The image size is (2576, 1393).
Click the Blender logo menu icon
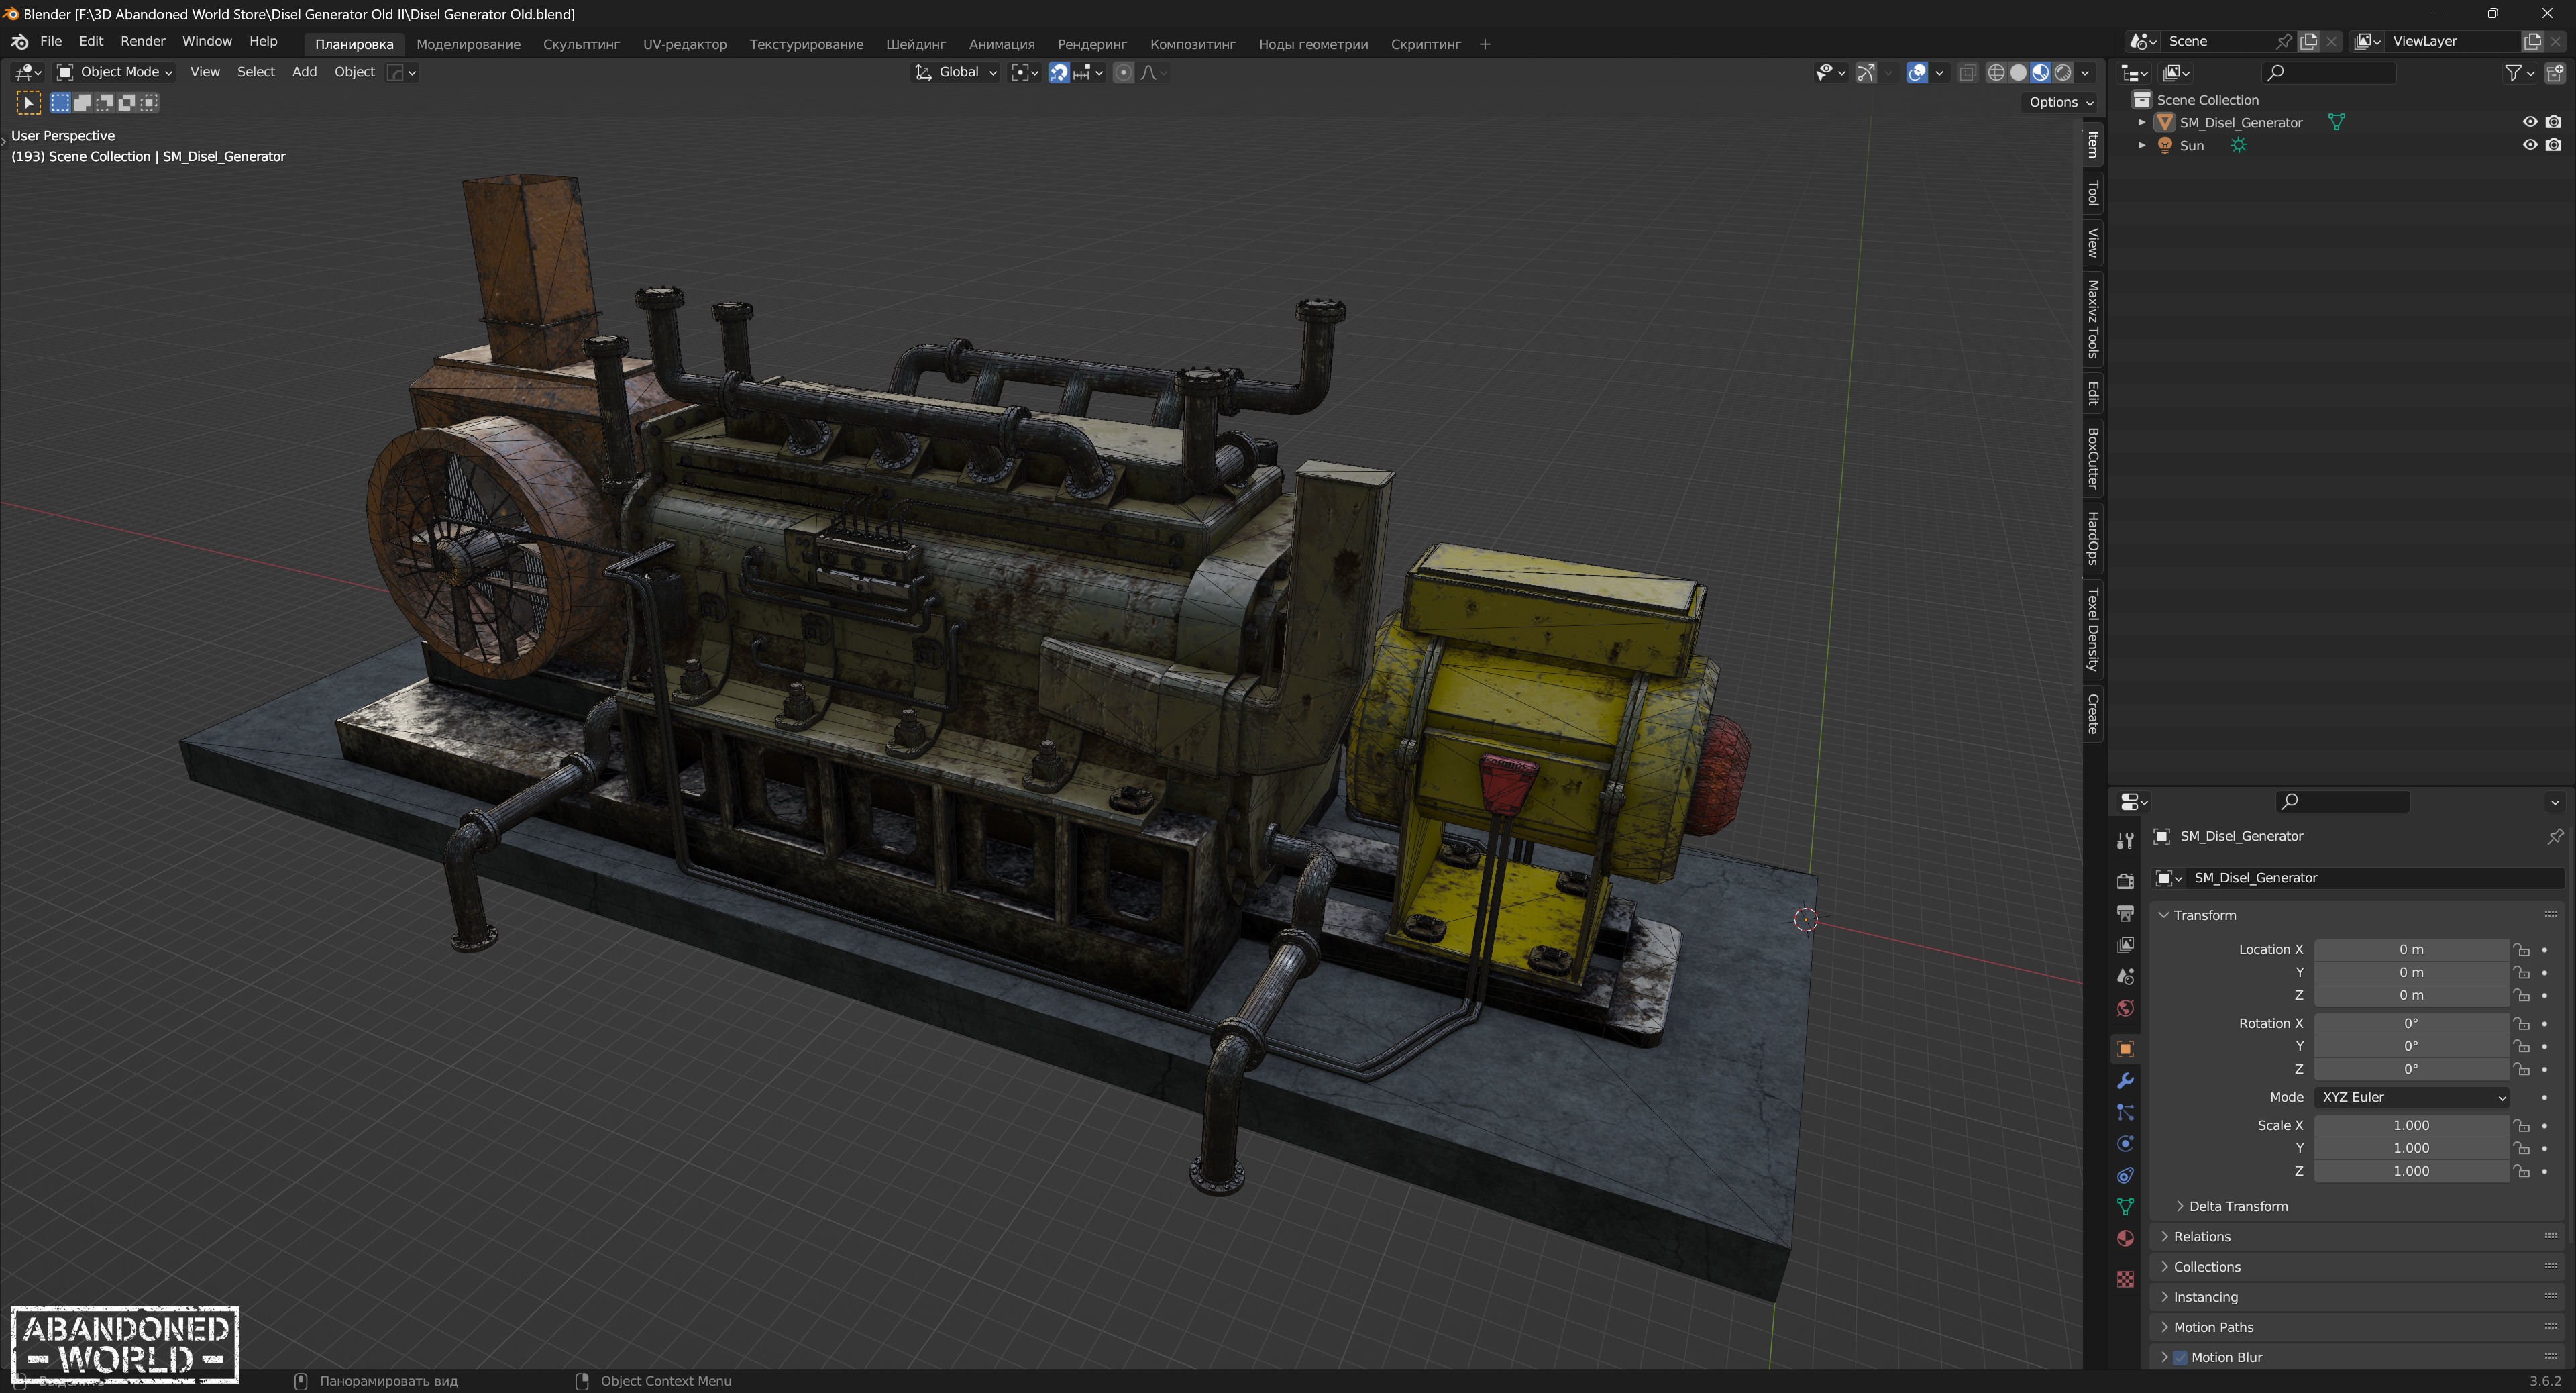click(19, 41)
